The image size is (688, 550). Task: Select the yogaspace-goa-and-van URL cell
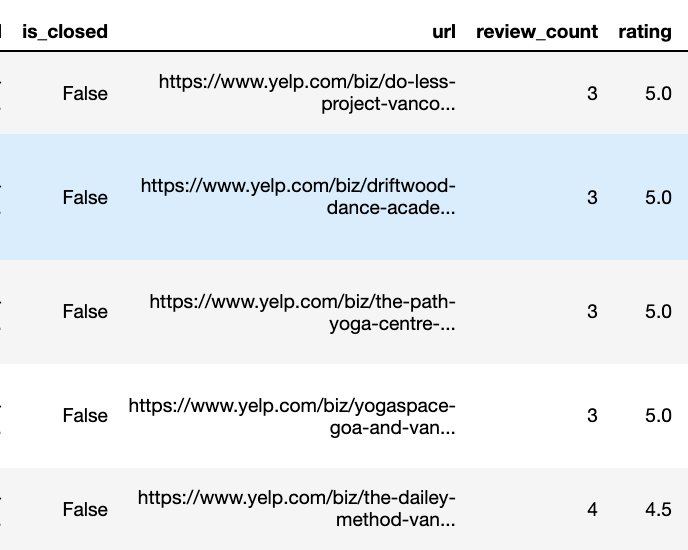292,417
